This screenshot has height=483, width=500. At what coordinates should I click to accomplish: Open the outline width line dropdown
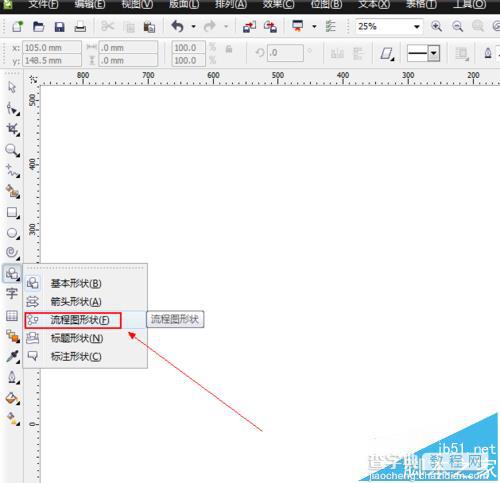pos(434,53)
